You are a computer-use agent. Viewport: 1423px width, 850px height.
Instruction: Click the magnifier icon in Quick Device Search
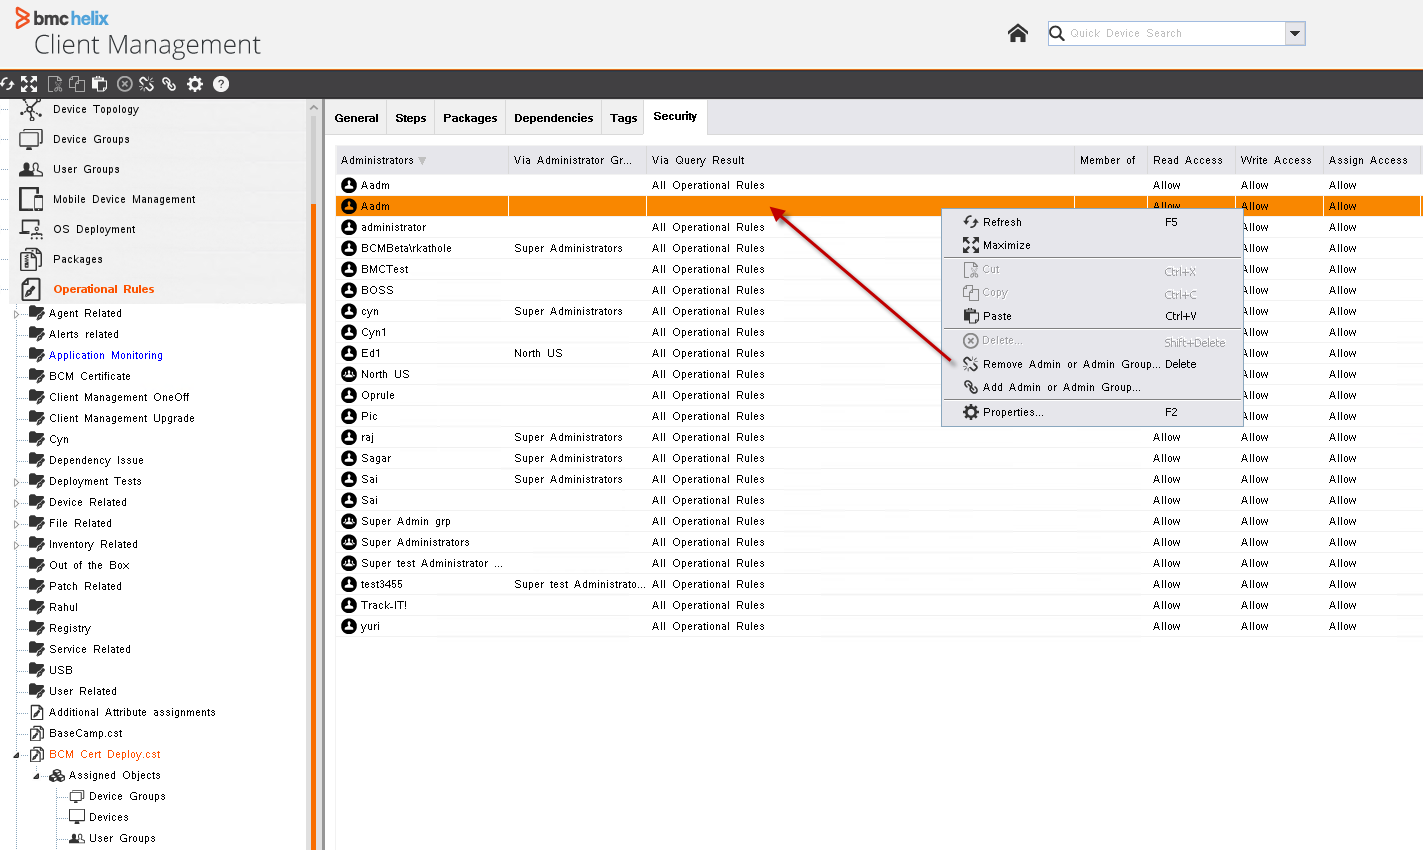tap(1057, 33)
